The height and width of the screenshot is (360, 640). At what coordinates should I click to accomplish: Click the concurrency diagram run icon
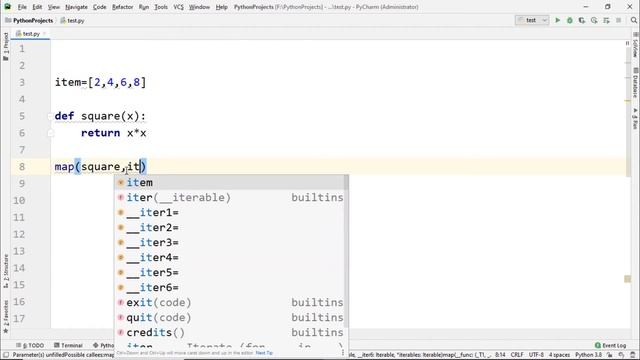(607, 20)
